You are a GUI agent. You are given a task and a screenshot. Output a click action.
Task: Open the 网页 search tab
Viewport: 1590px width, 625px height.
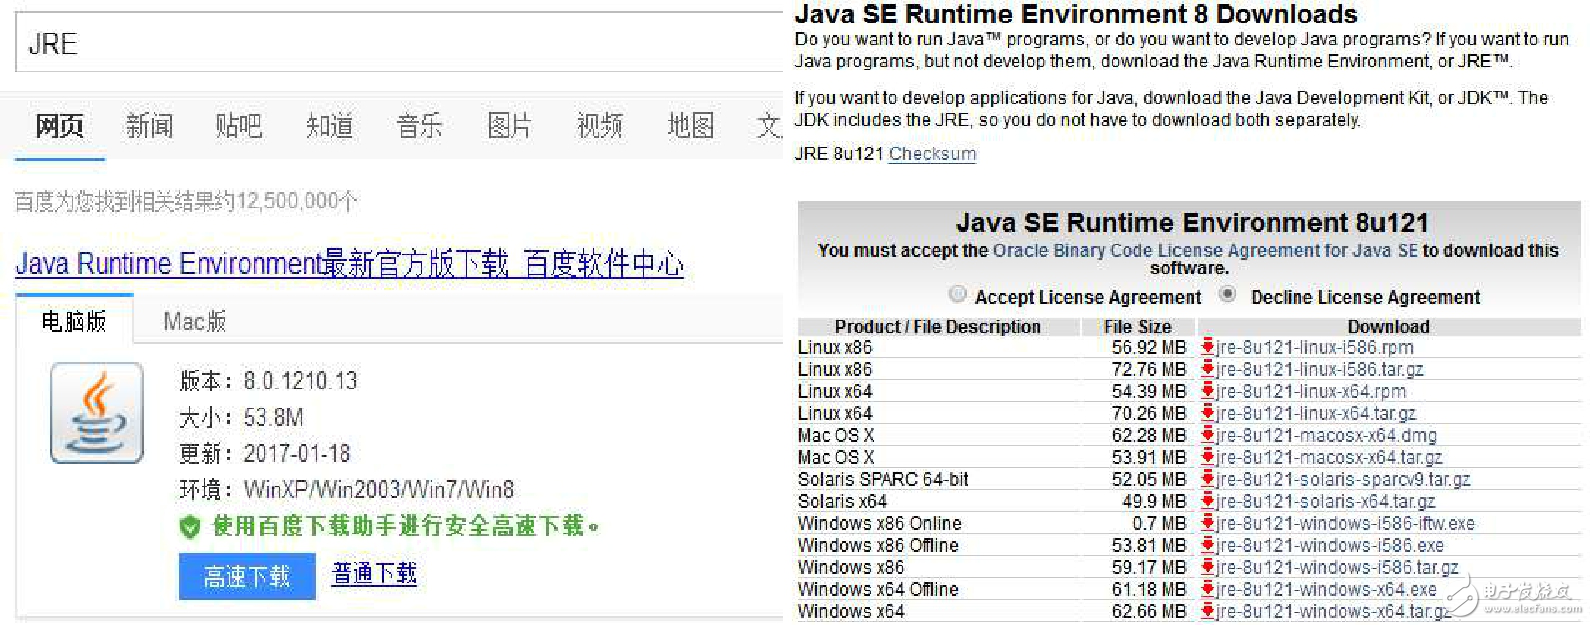click(x=60, y=126)
